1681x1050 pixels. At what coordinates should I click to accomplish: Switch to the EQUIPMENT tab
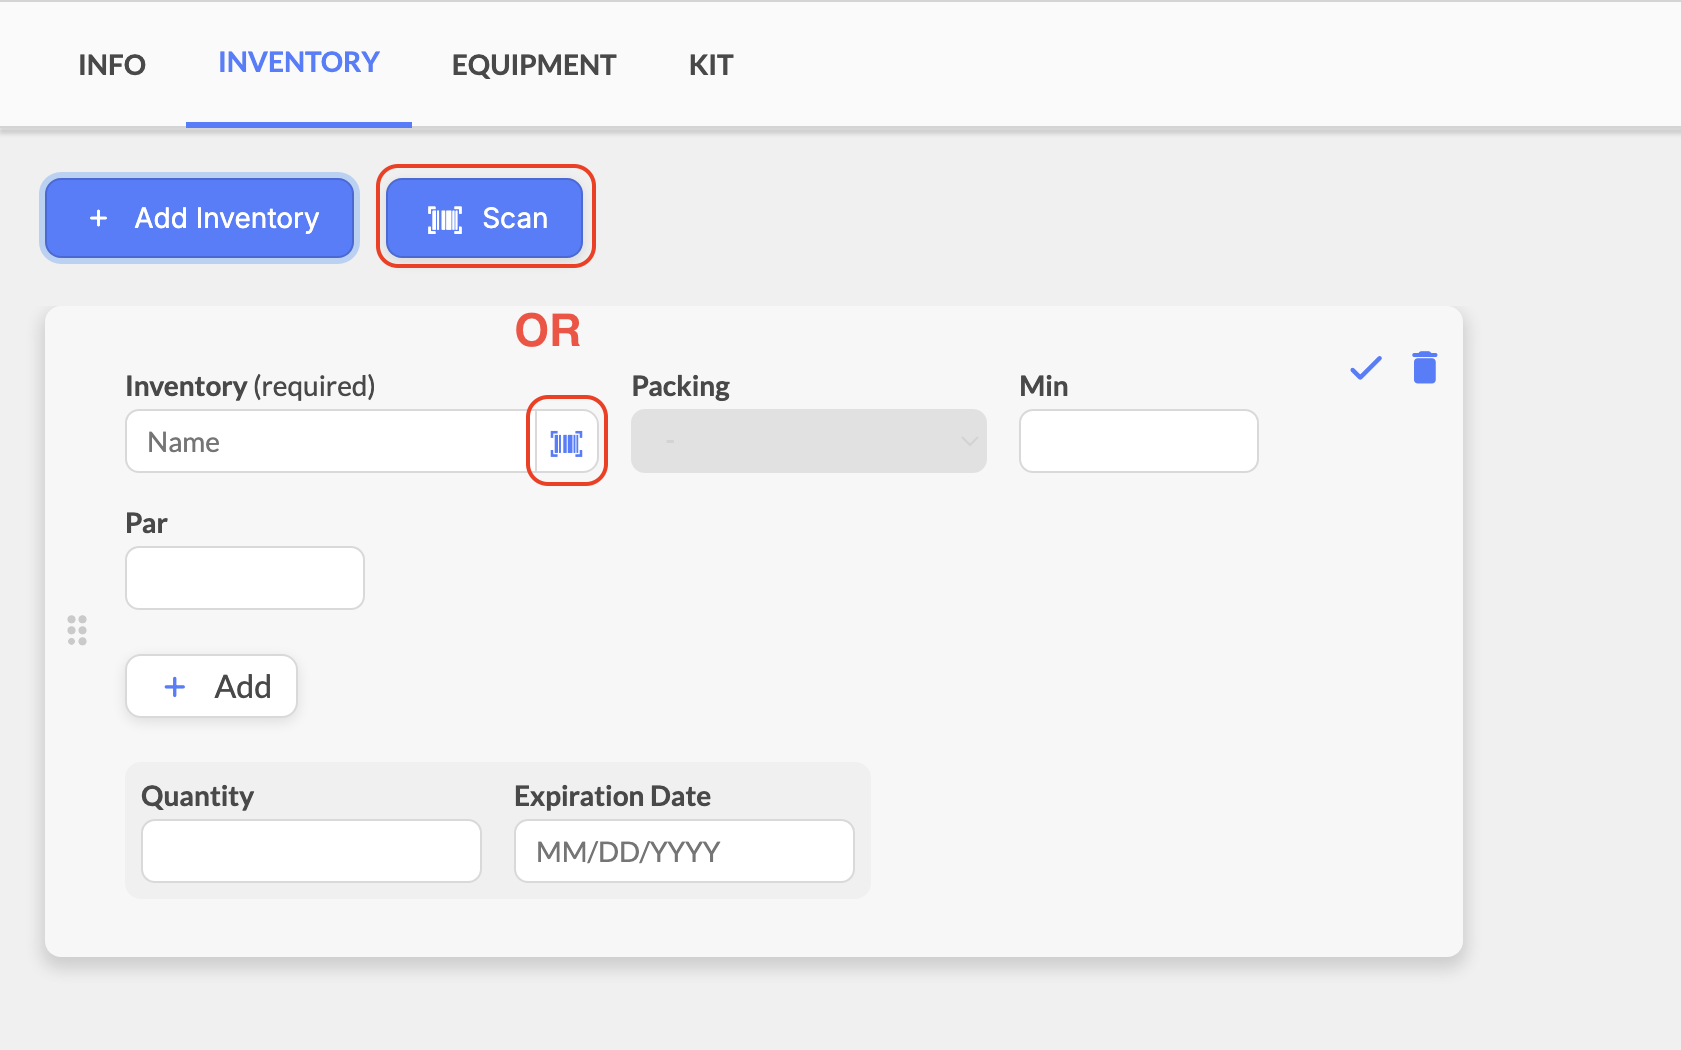(x=534, y=65)
